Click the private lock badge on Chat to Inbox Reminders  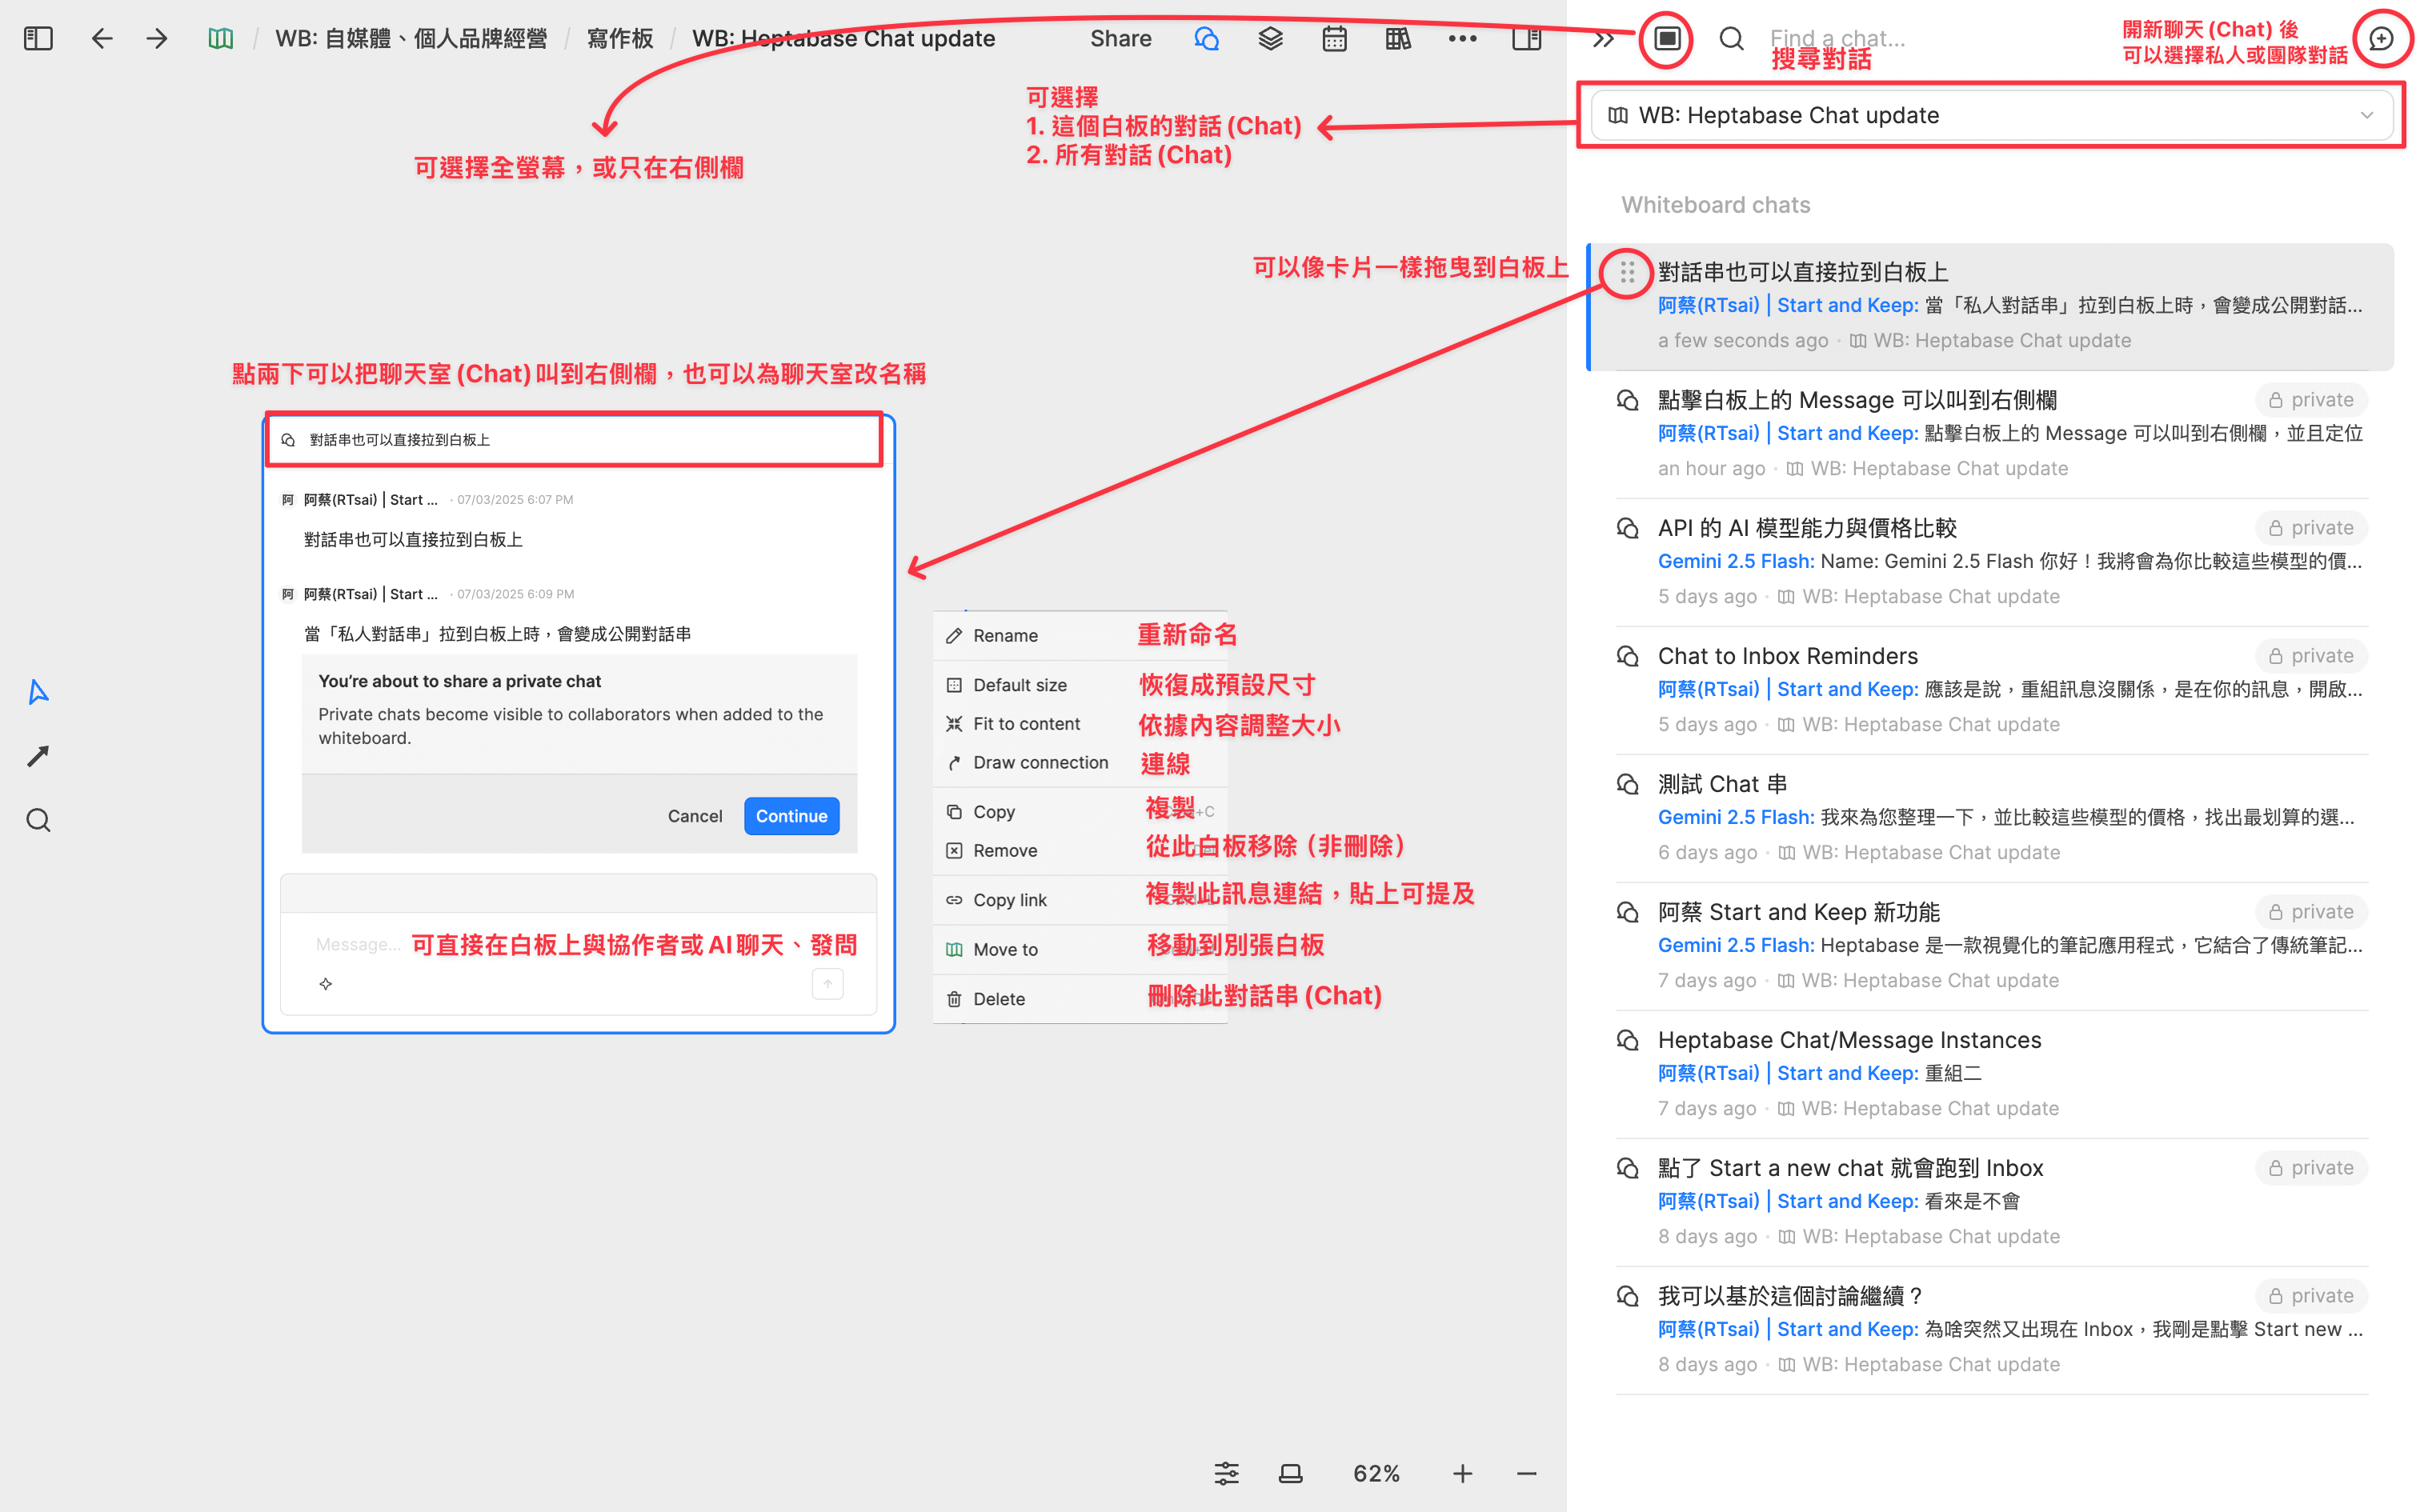click(x=2310, y=655)
